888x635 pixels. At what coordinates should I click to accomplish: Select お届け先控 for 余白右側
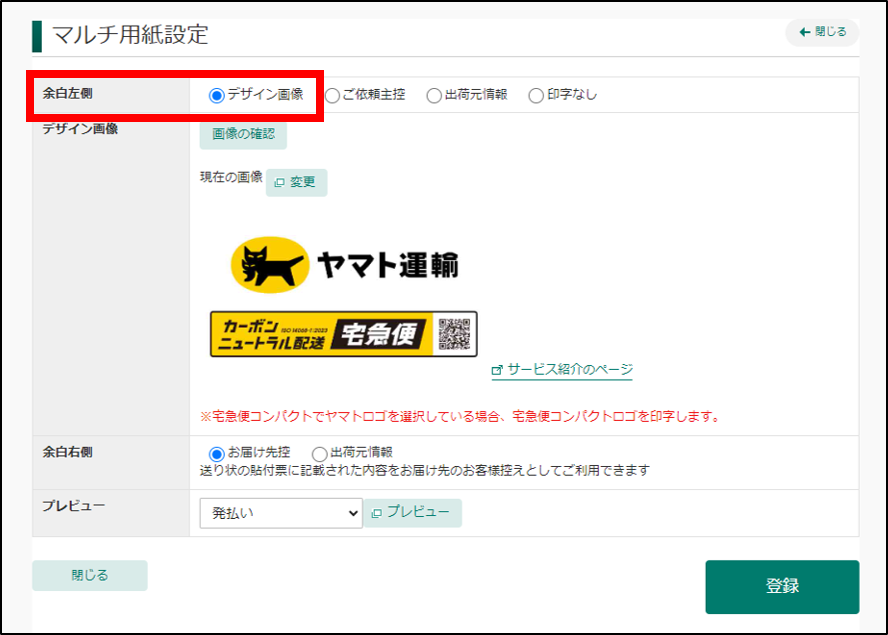[x=216, y=454]
